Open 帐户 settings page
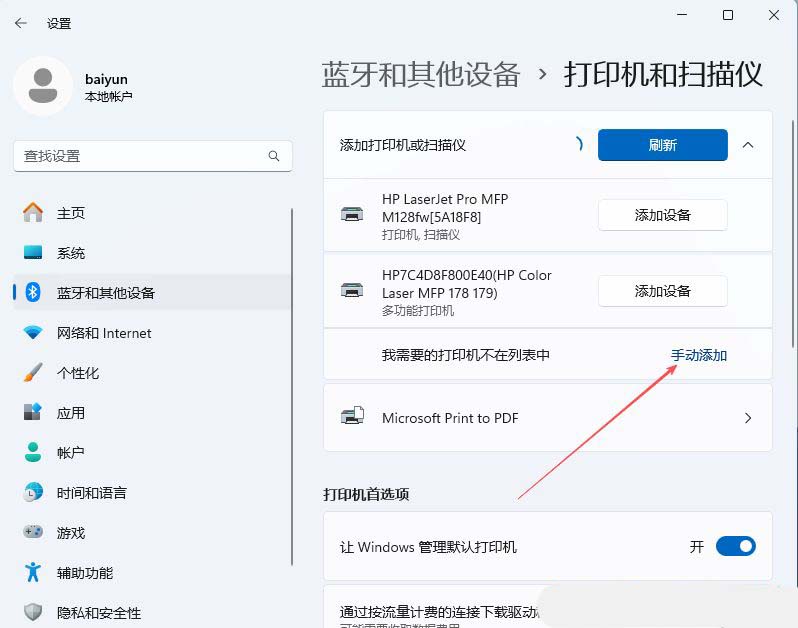Screen dimensions: 798x628 [152, 452]
